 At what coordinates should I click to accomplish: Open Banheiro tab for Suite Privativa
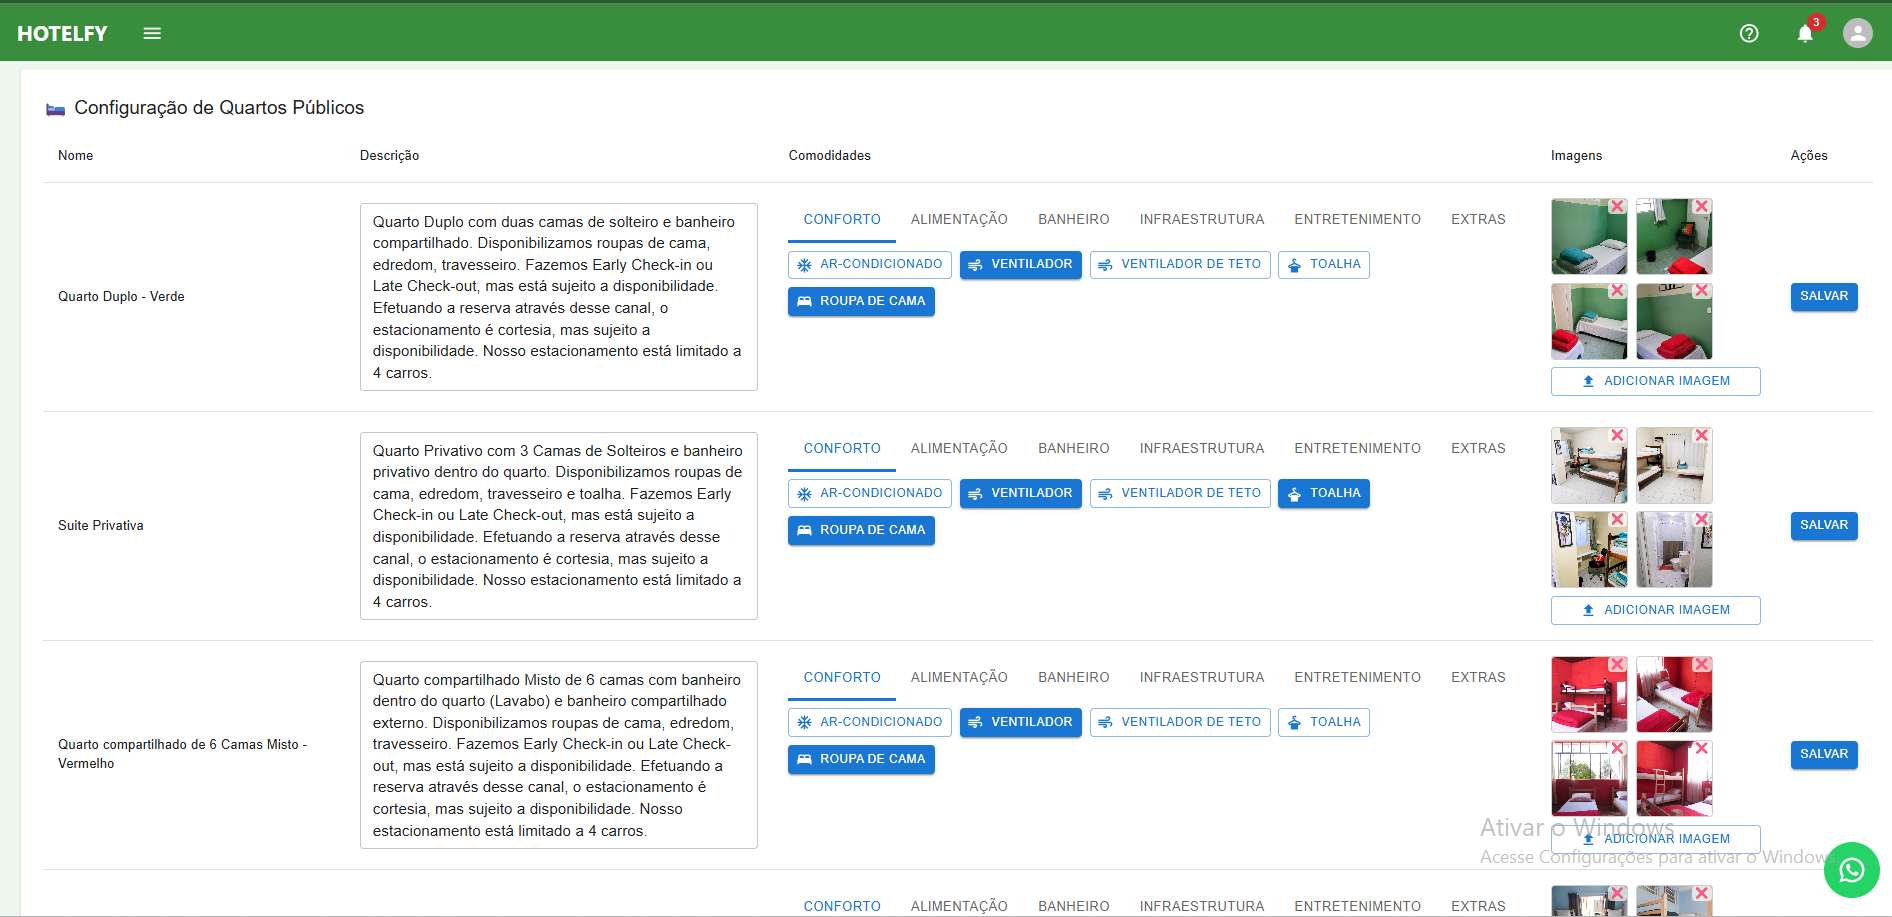coord(1073,449)
